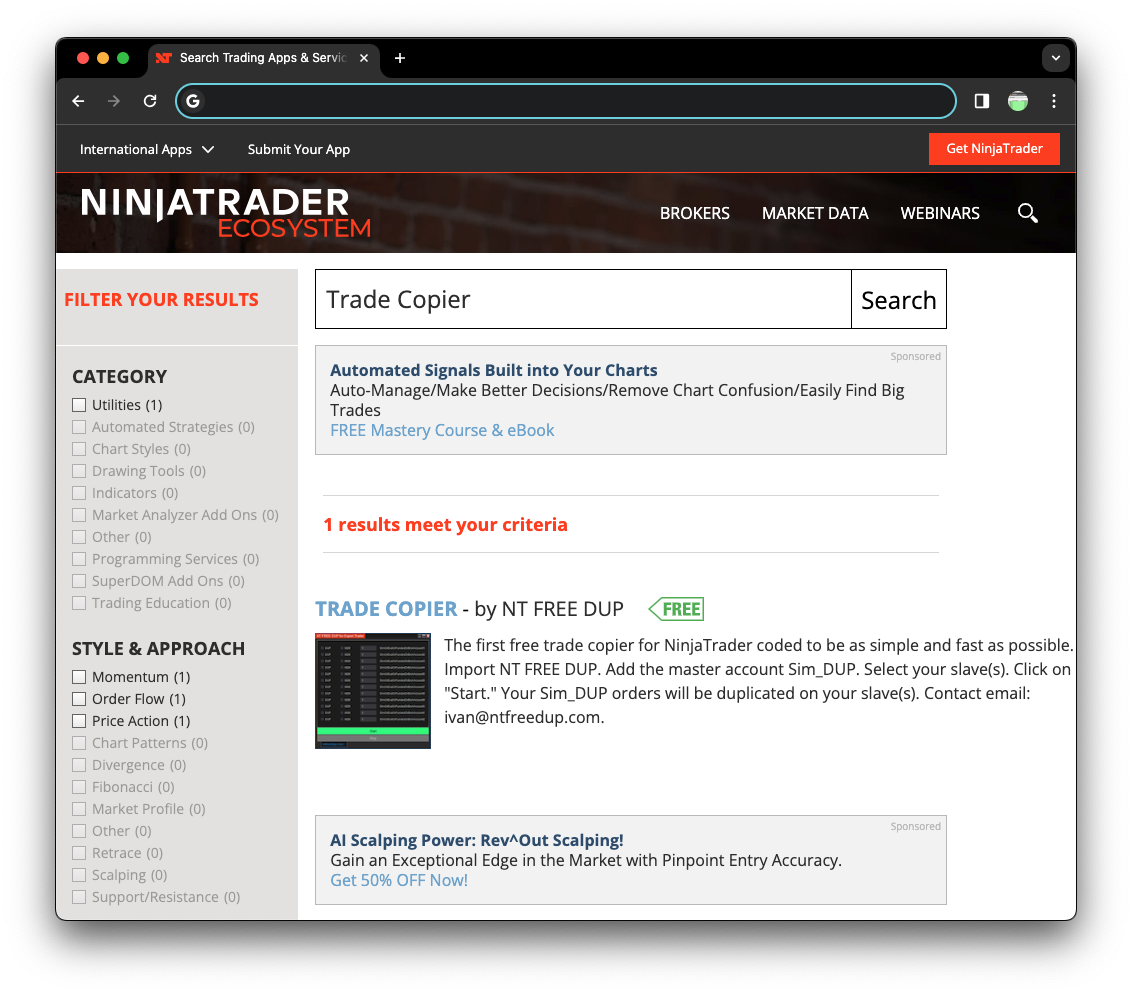
Task: Check the Momentum (1) checkbox
Action: (x=79, y=677)
